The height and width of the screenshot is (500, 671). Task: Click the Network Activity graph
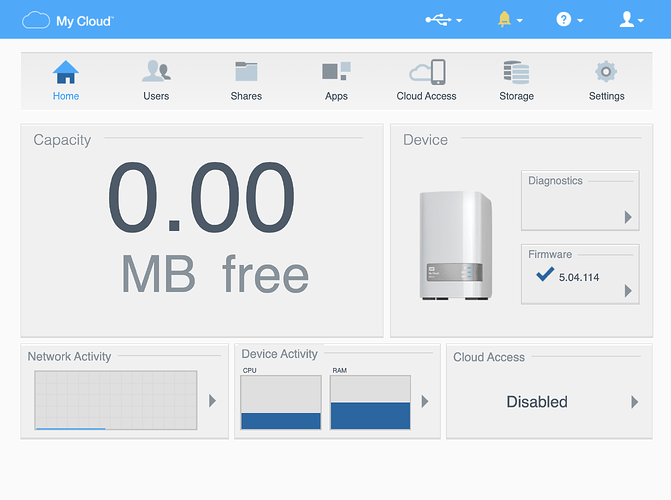[x=116, y=400]
